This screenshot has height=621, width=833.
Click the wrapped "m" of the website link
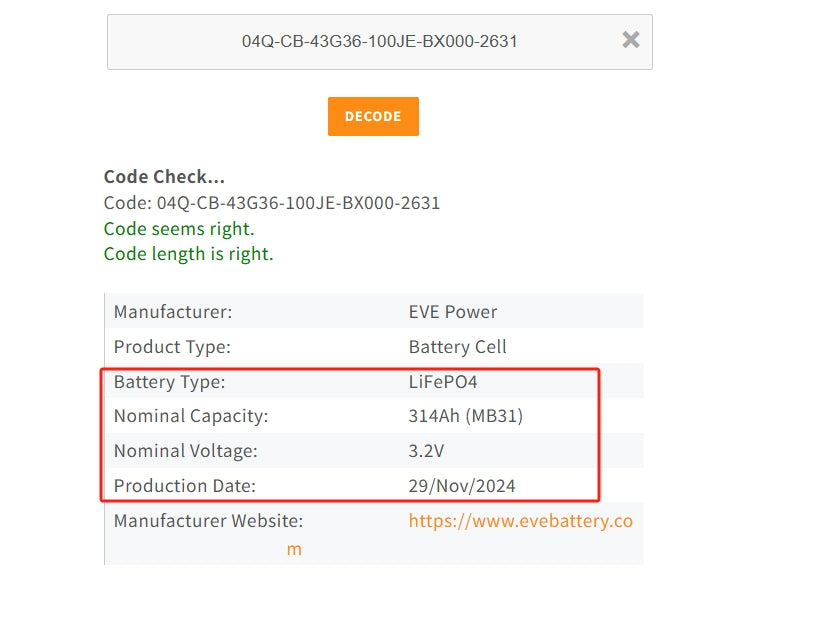tap(293, 549)
